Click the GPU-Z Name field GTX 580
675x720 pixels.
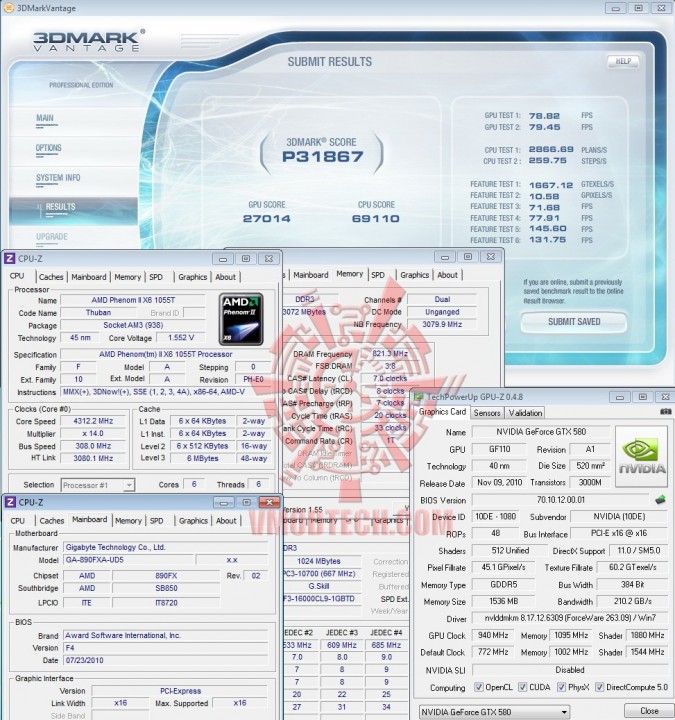541,432
